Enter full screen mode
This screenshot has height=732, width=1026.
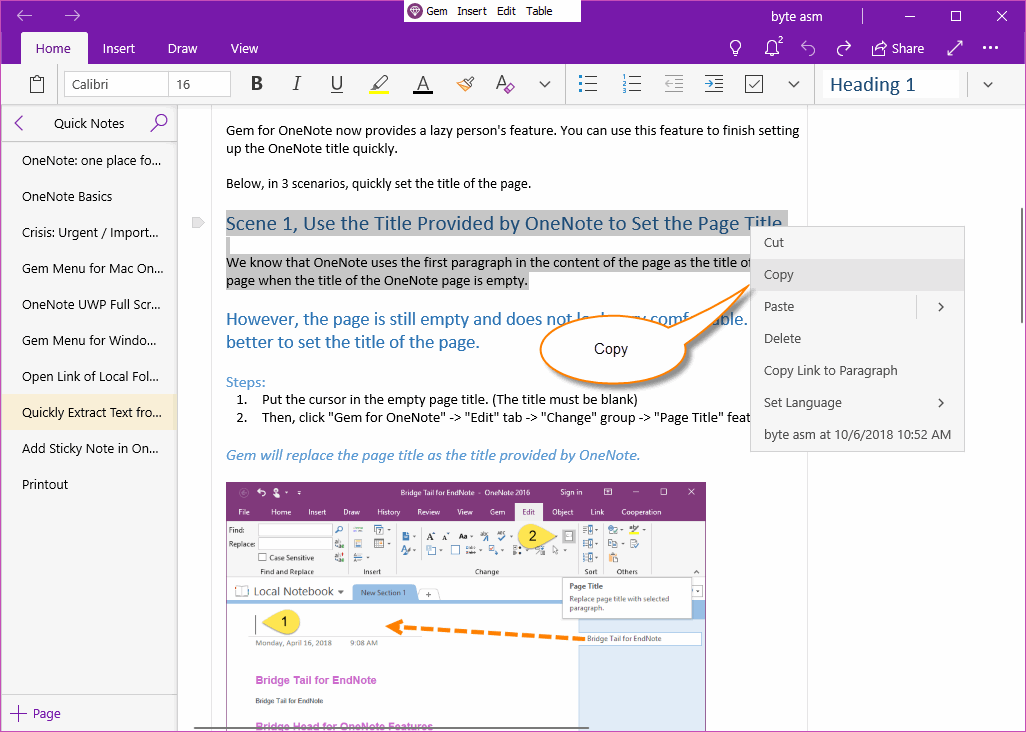(955, 48)
